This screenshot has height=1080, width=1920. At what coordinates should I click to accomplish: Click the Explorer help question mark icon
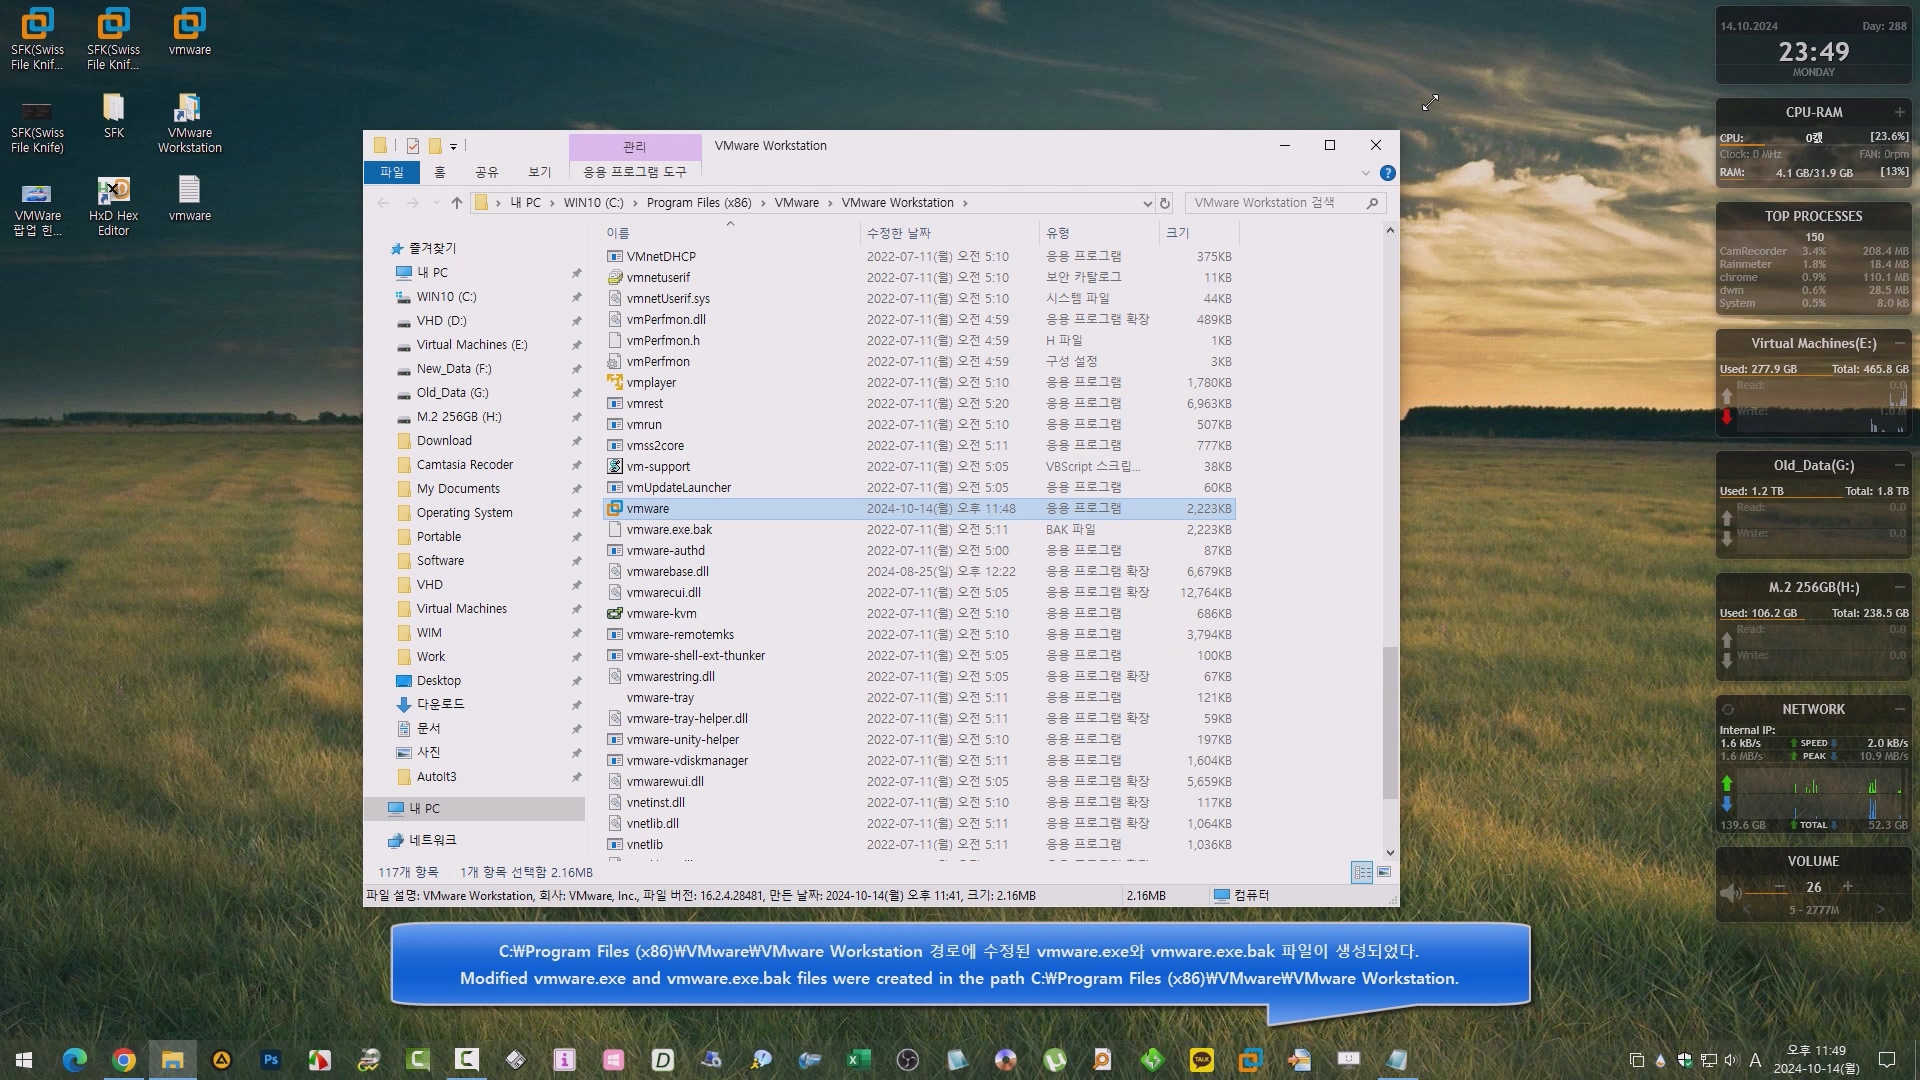tap(1387, 173)
